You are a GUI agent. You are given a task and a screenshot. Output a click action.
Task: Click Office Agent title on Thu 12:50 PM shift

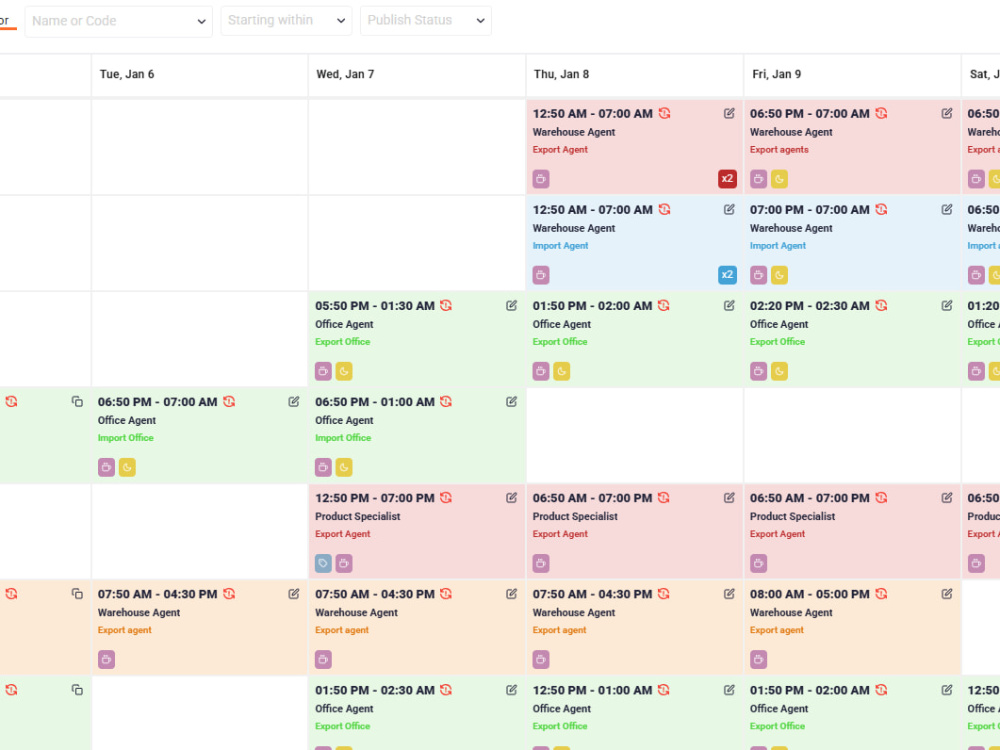click(561, 709)
